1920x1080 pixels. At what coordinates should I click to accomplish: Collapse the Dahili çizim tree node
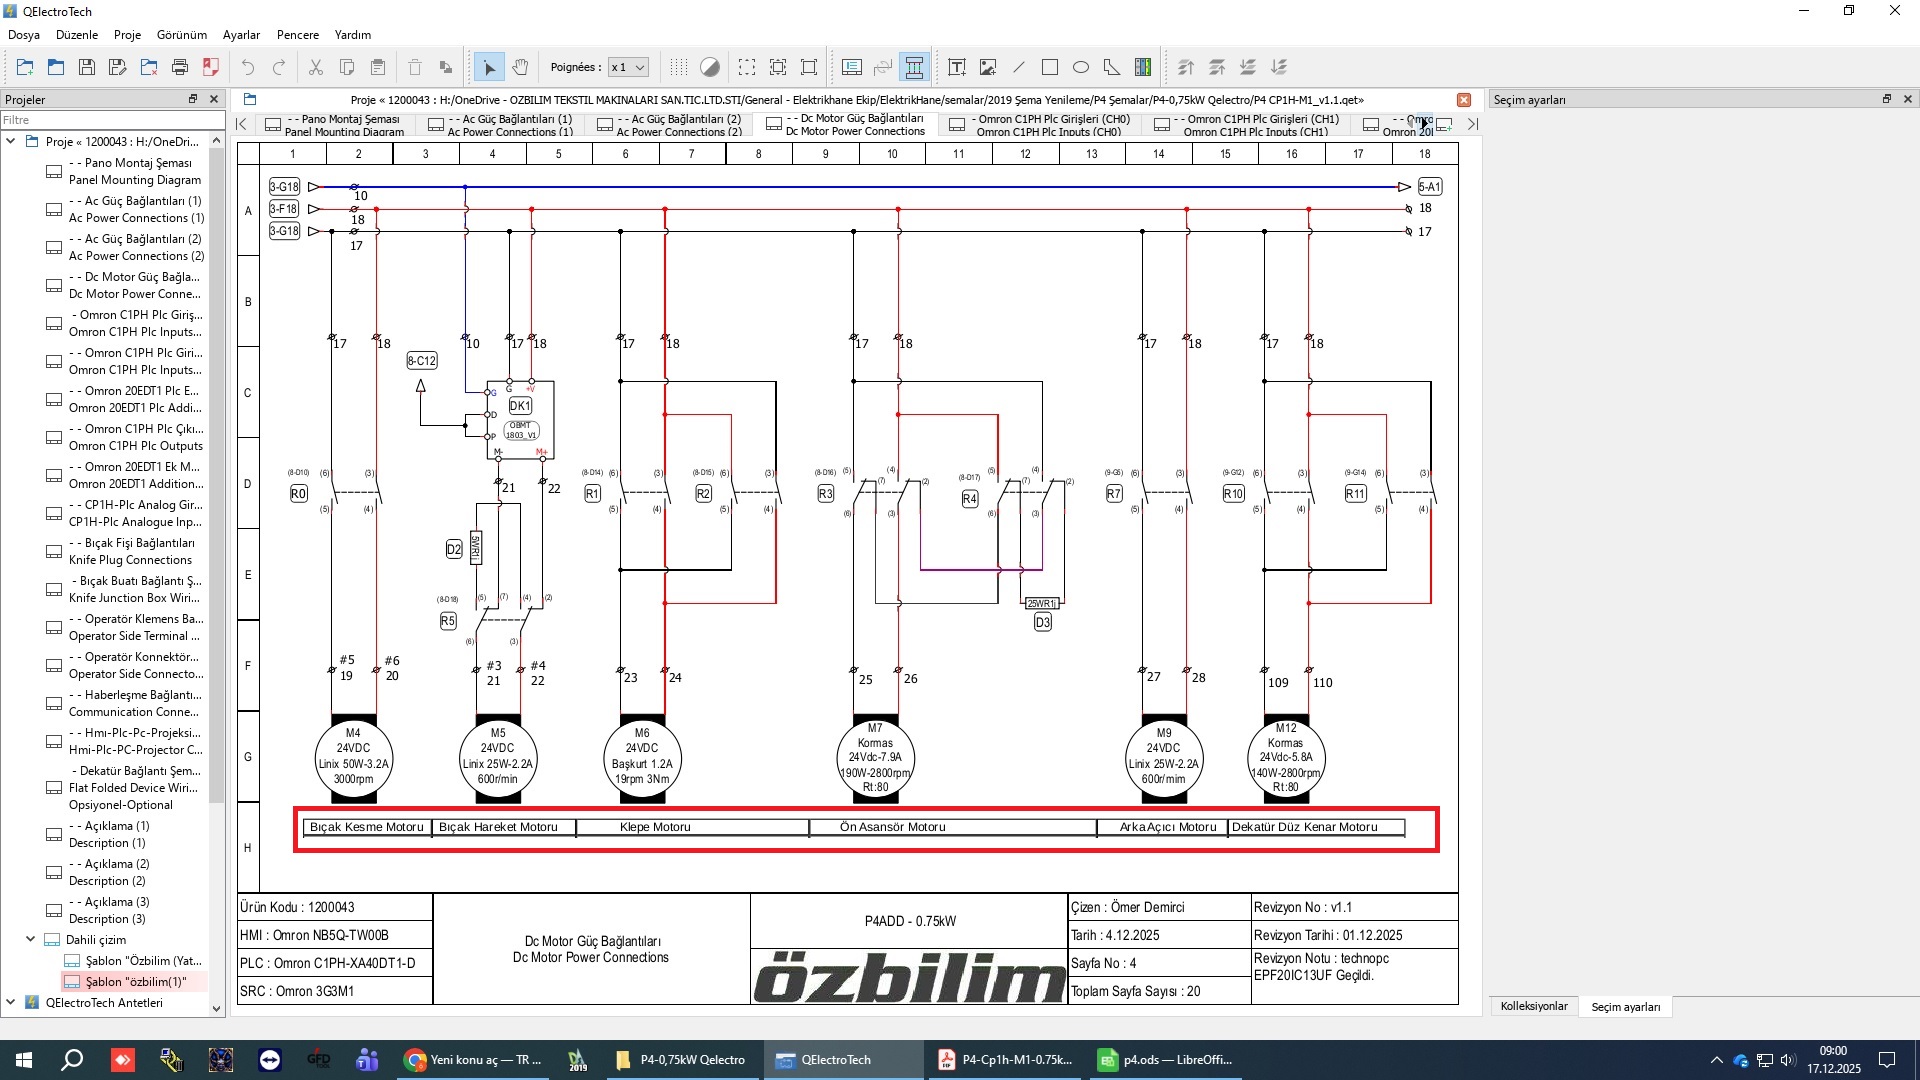pos(30,939)
